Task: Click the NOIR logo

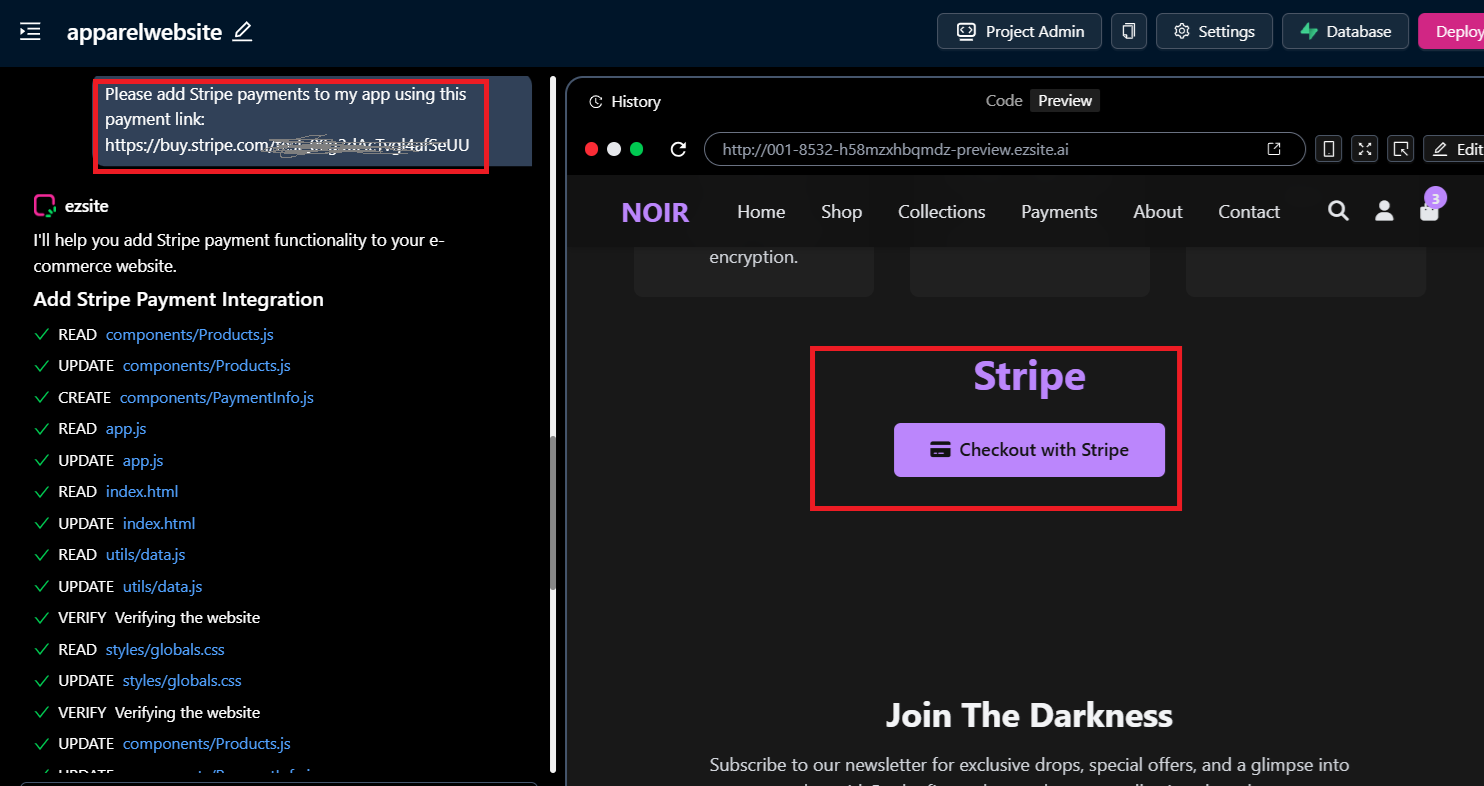Action: click(655, 212)
